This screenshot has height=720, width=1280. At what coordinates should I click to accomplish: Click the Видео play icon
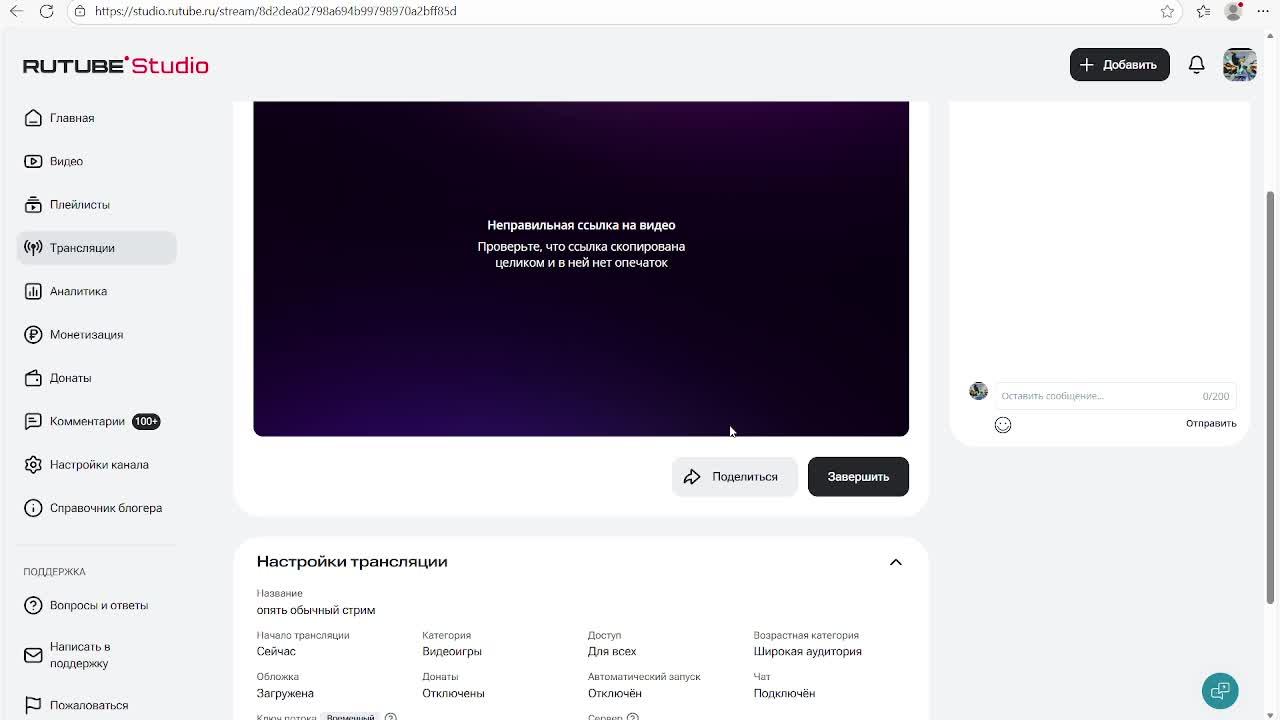point(33,161)
